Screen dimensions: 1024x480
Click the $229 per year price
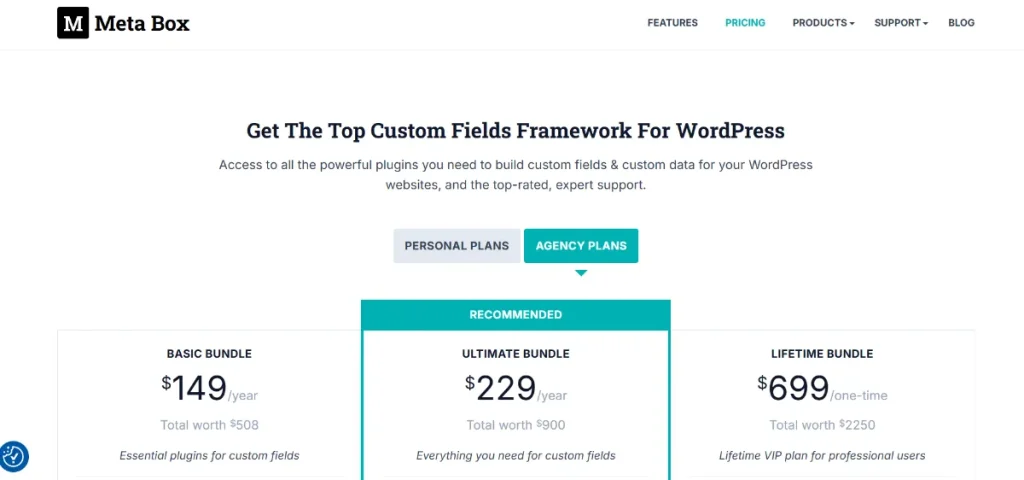515,388
